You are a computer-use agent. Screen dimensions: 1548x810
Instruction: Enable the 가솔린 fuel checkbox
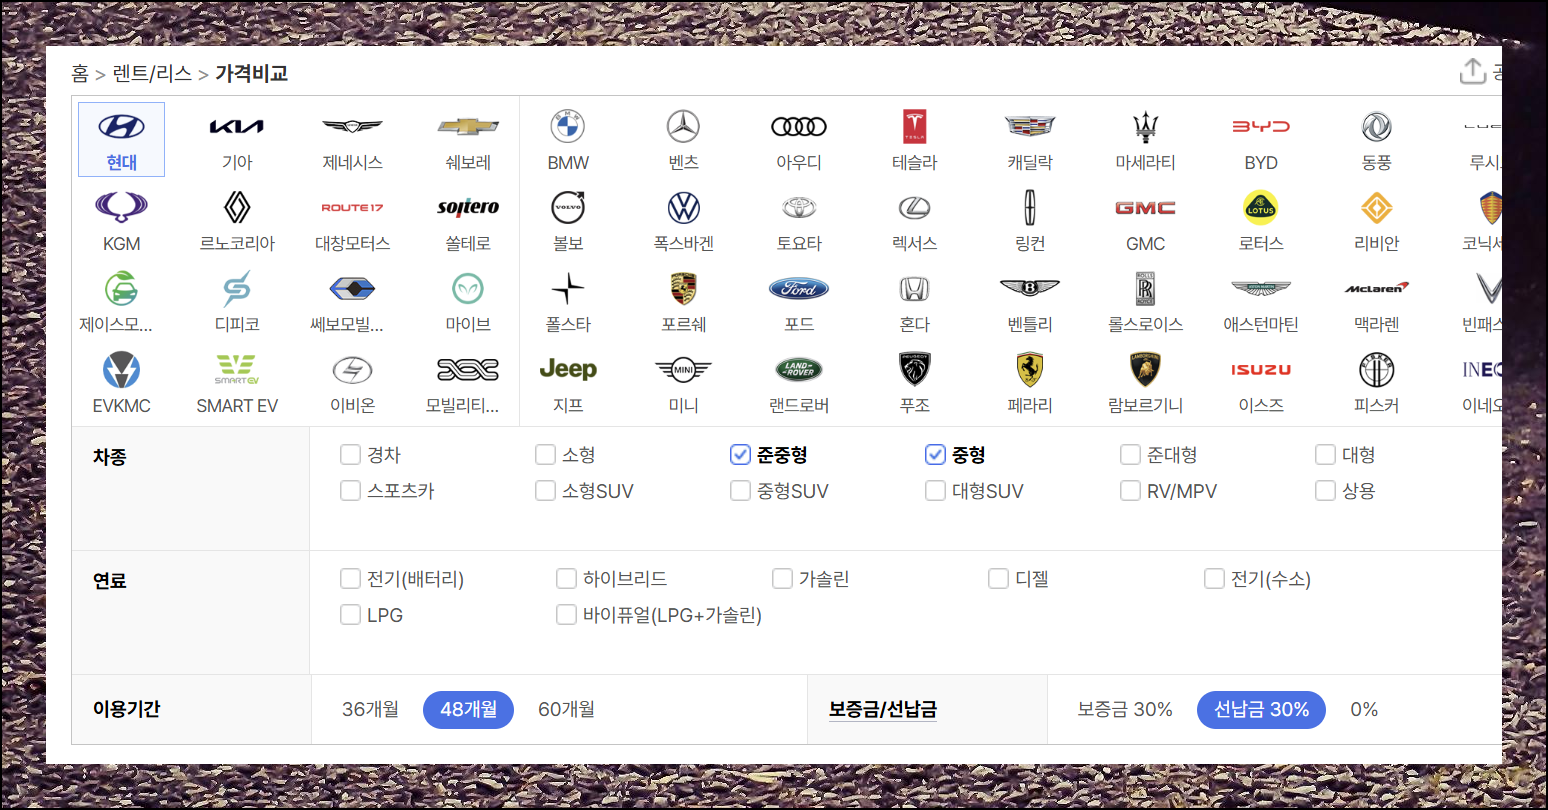pyautogui.click(x=782, y=579)
